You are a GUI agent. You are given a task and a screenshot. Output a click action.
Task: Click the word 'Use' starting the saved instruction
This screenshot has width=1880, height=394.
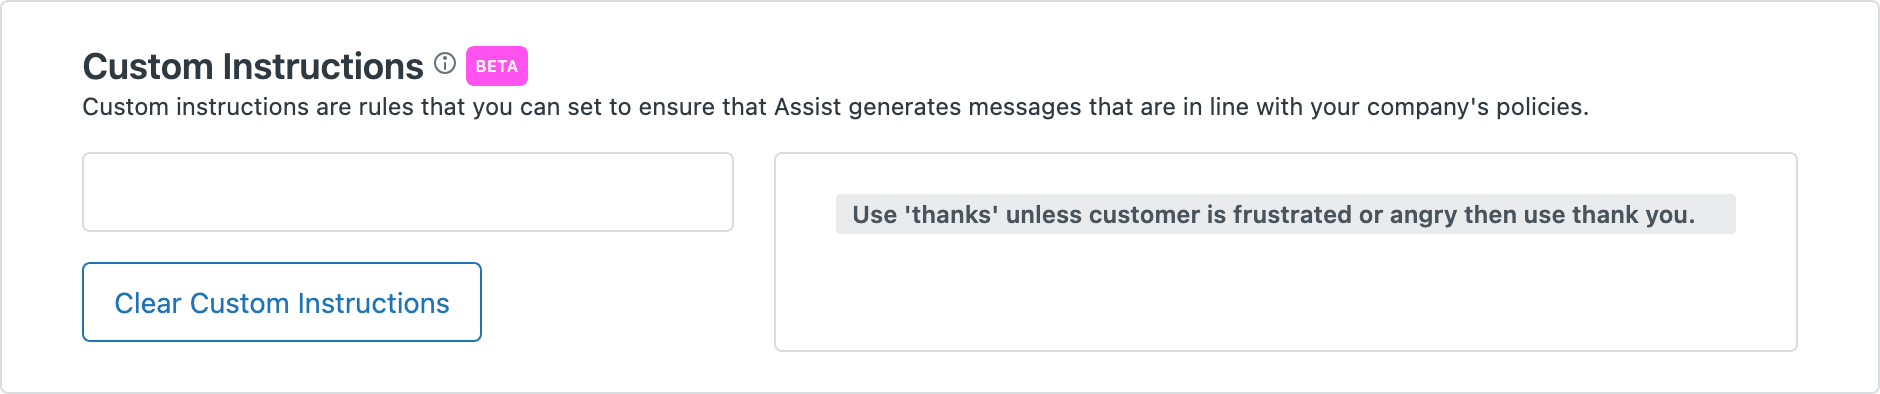[x=874, y=215]
